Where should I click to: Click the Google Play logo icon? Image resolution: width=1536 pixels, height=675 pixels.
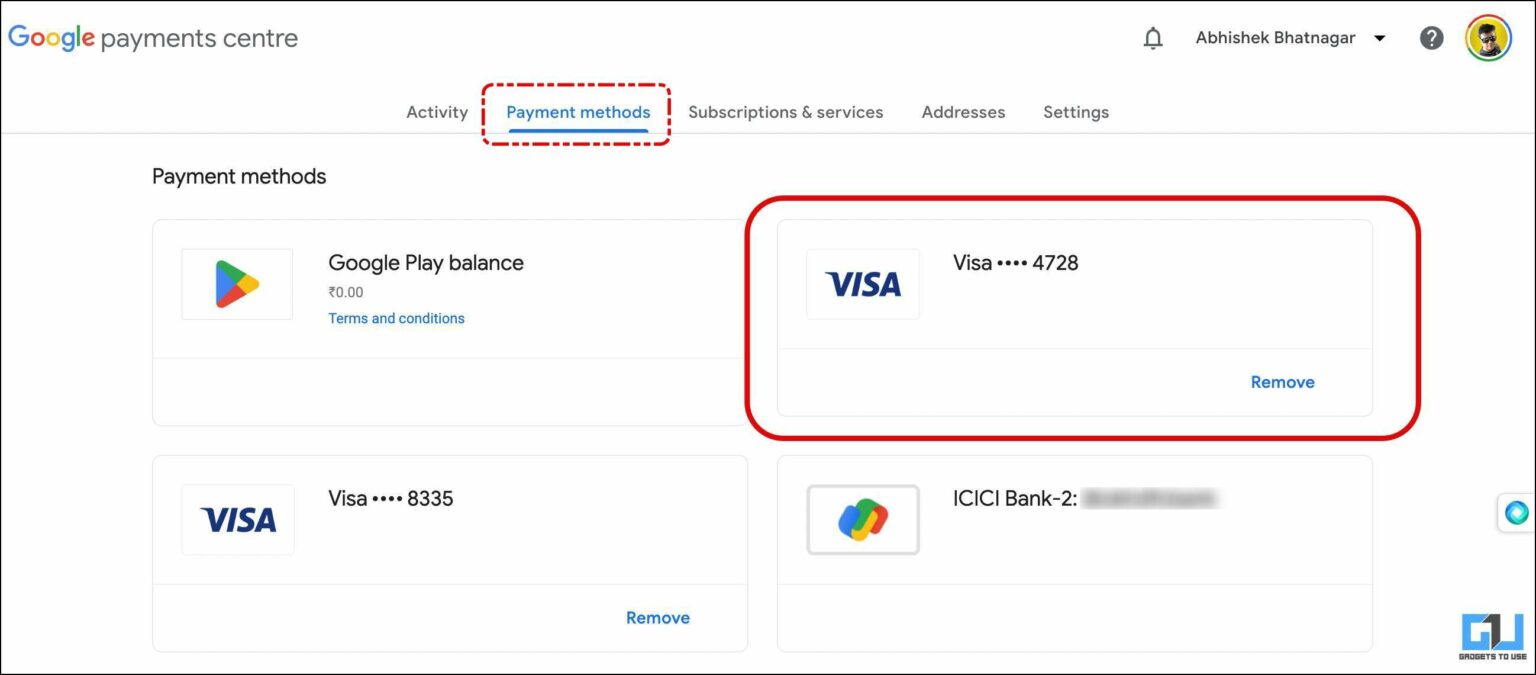[237, 284]
